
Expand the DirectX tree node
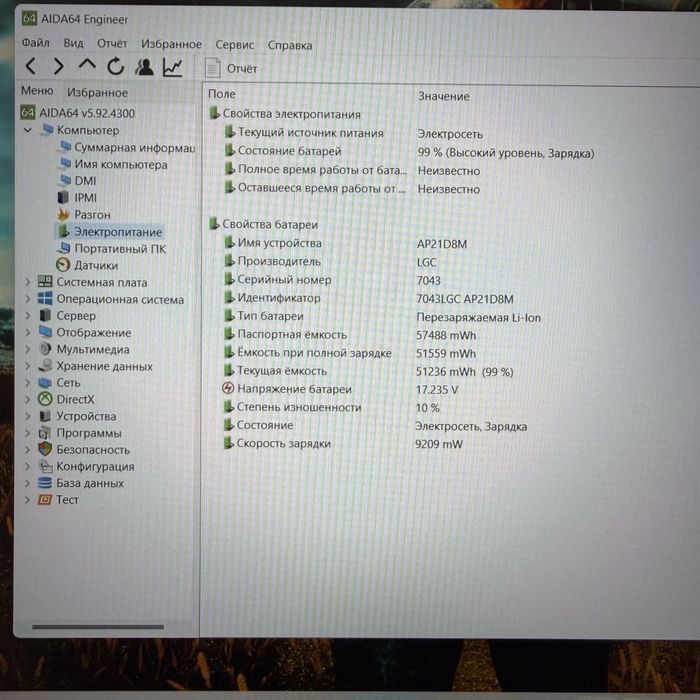click(28, 399)
